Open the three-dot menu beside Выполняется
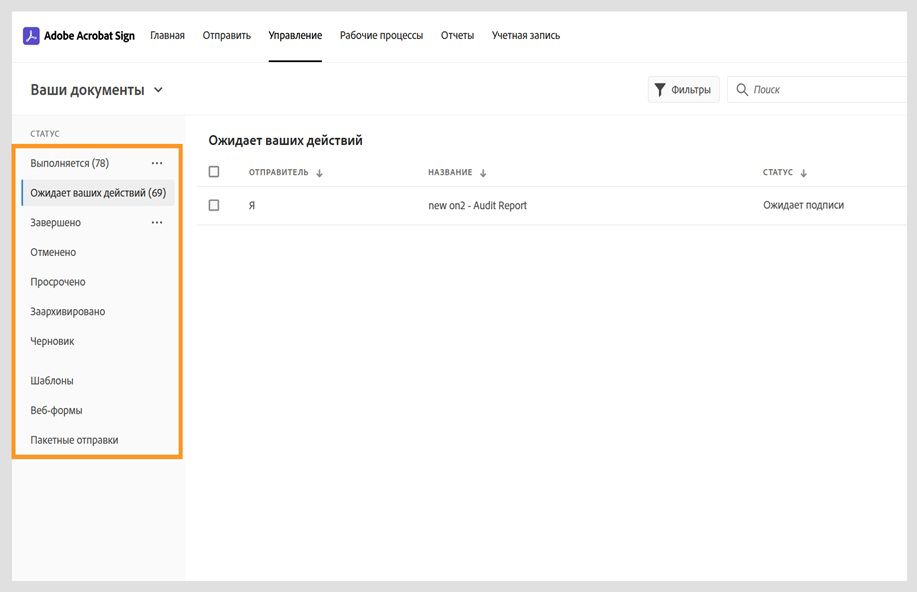This screenshot has height=592, width=917. tap(157, 163)
